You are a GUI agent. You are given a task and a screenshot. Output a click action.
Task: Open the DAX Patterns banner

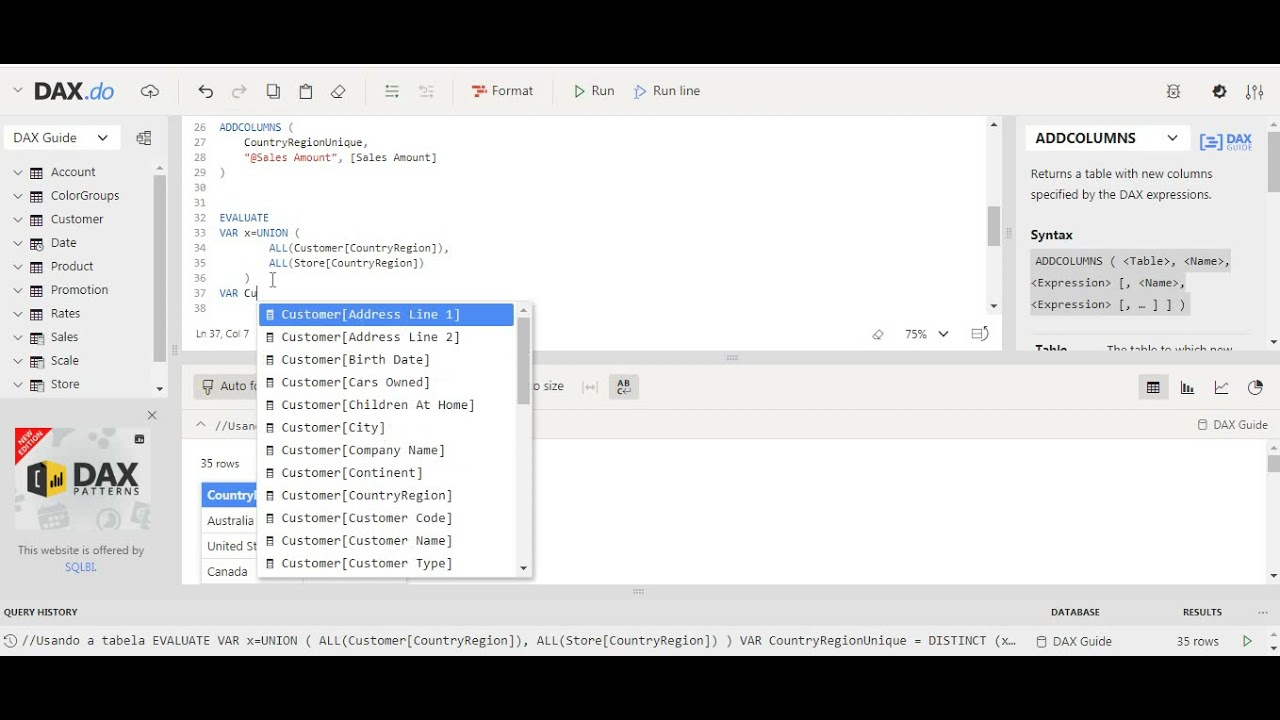click(x=83, y=481)
